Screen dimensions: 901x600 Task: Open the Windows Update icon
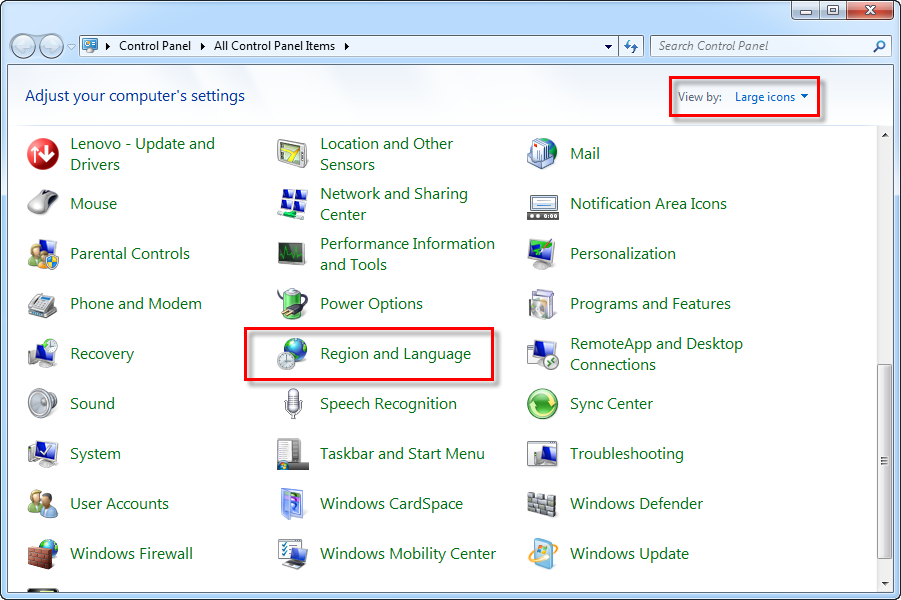[x=542, y=554]
